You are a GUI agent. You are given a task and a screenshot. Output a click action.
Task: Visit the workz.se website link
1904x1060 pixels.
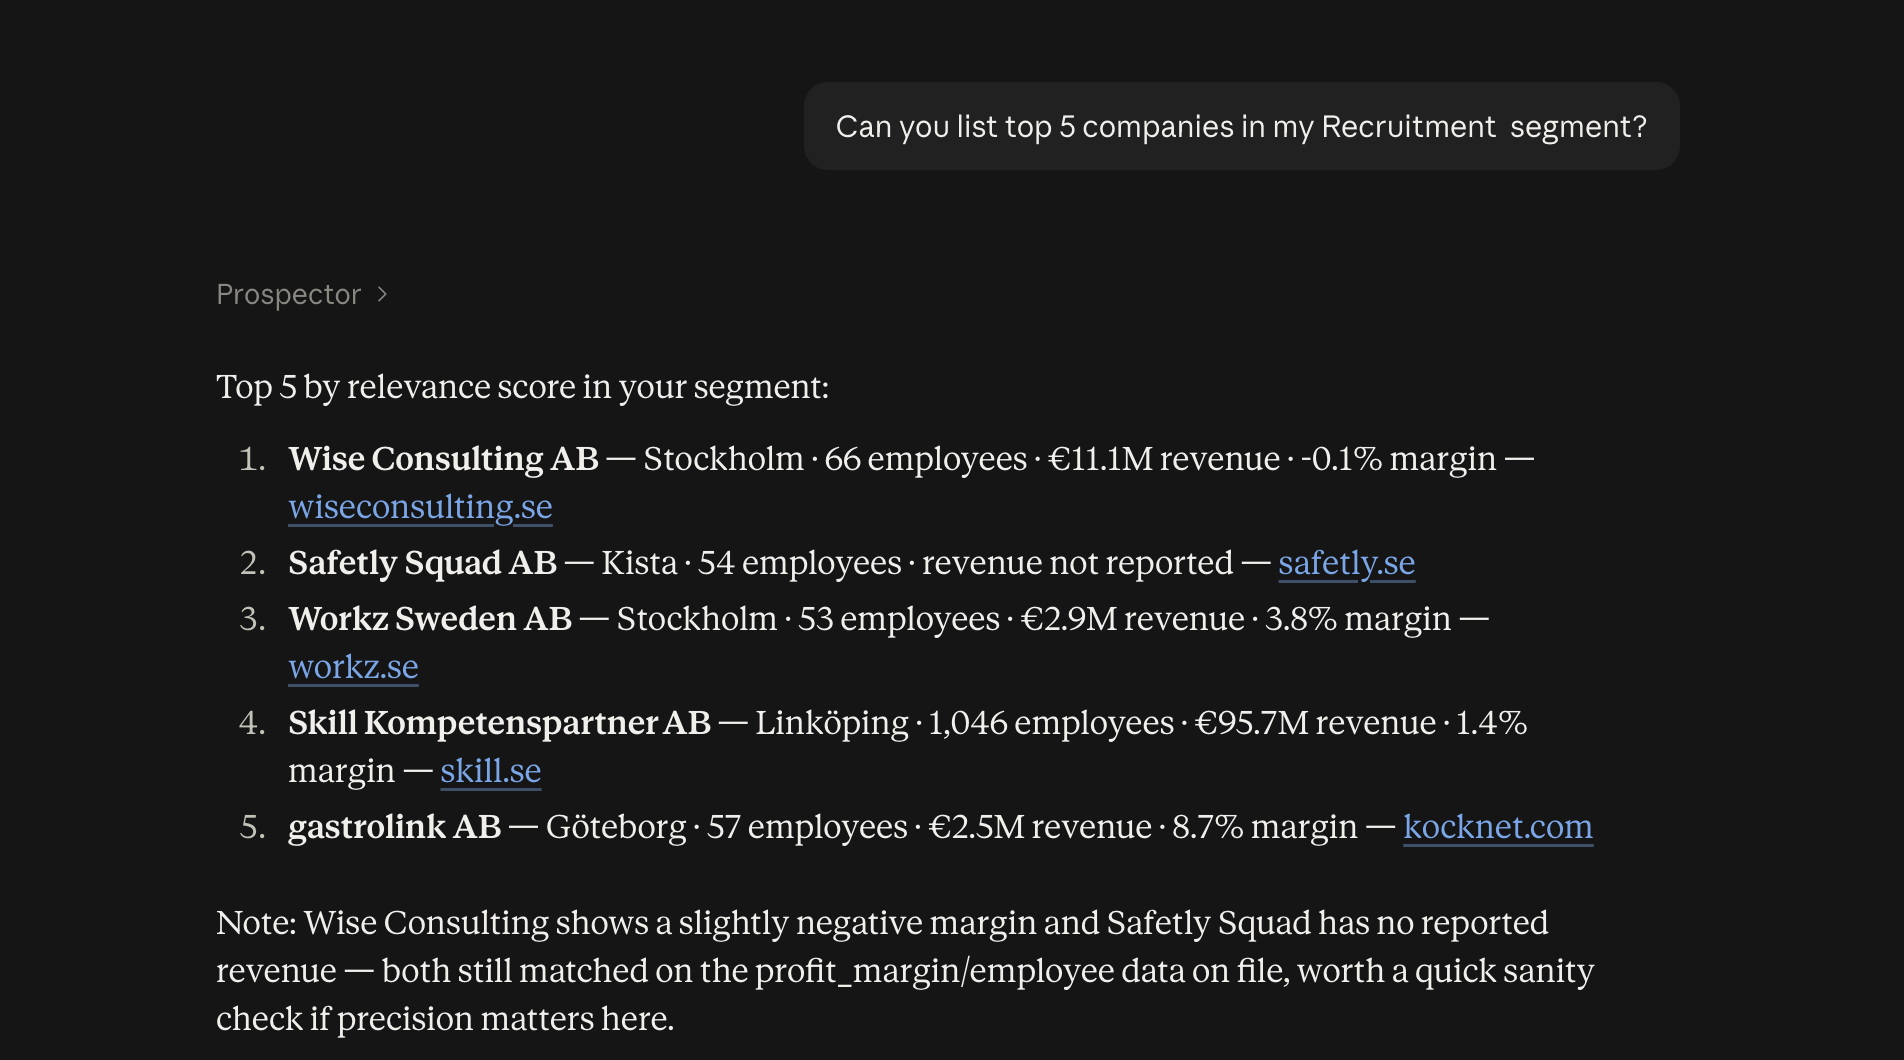point(353,667)
